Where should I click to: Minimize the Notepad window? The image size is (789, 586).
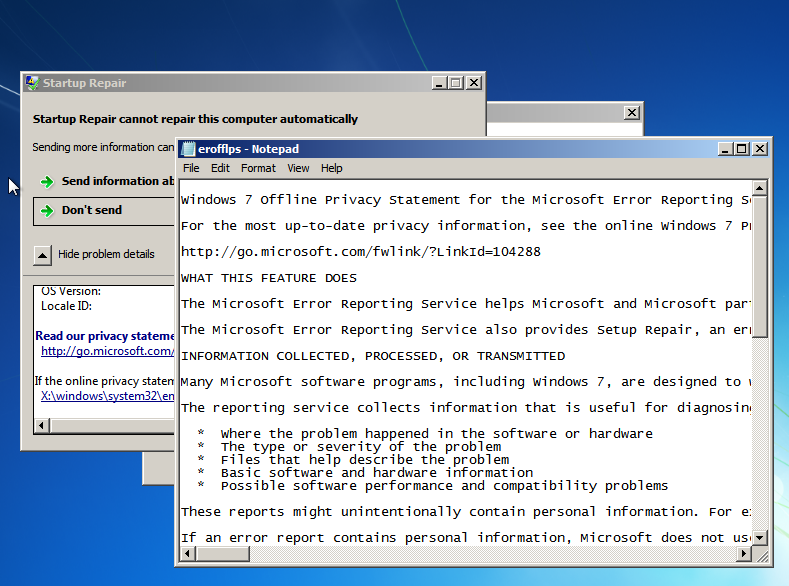725,149
